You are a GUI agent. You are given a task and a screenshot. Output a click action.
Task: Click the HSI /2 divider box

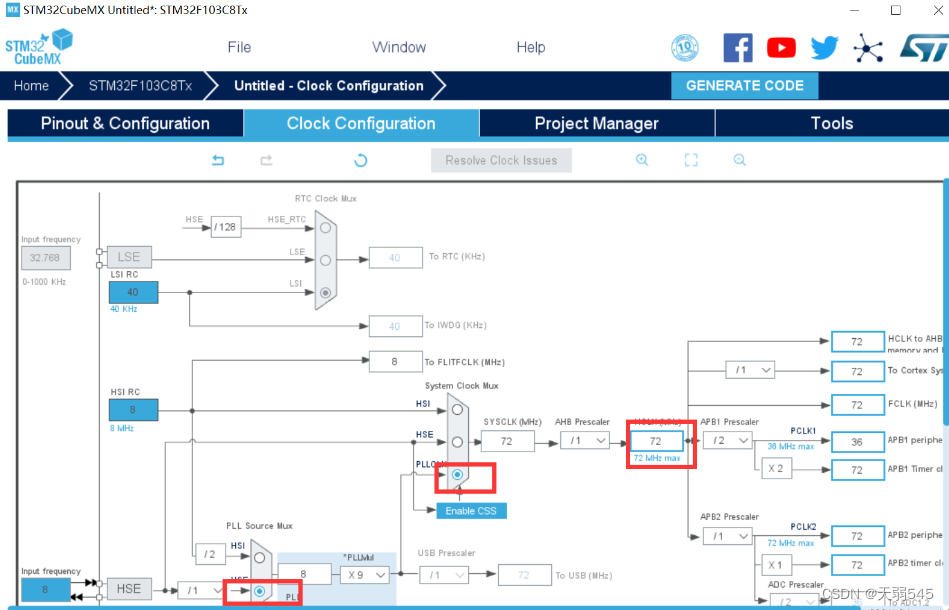point(210,554)
